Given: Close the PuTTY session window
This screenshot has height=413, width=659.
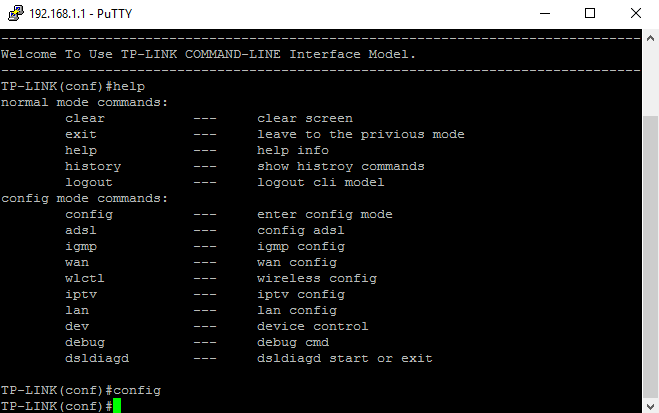Looking at the screenshot, I should [x=635, y=13].
